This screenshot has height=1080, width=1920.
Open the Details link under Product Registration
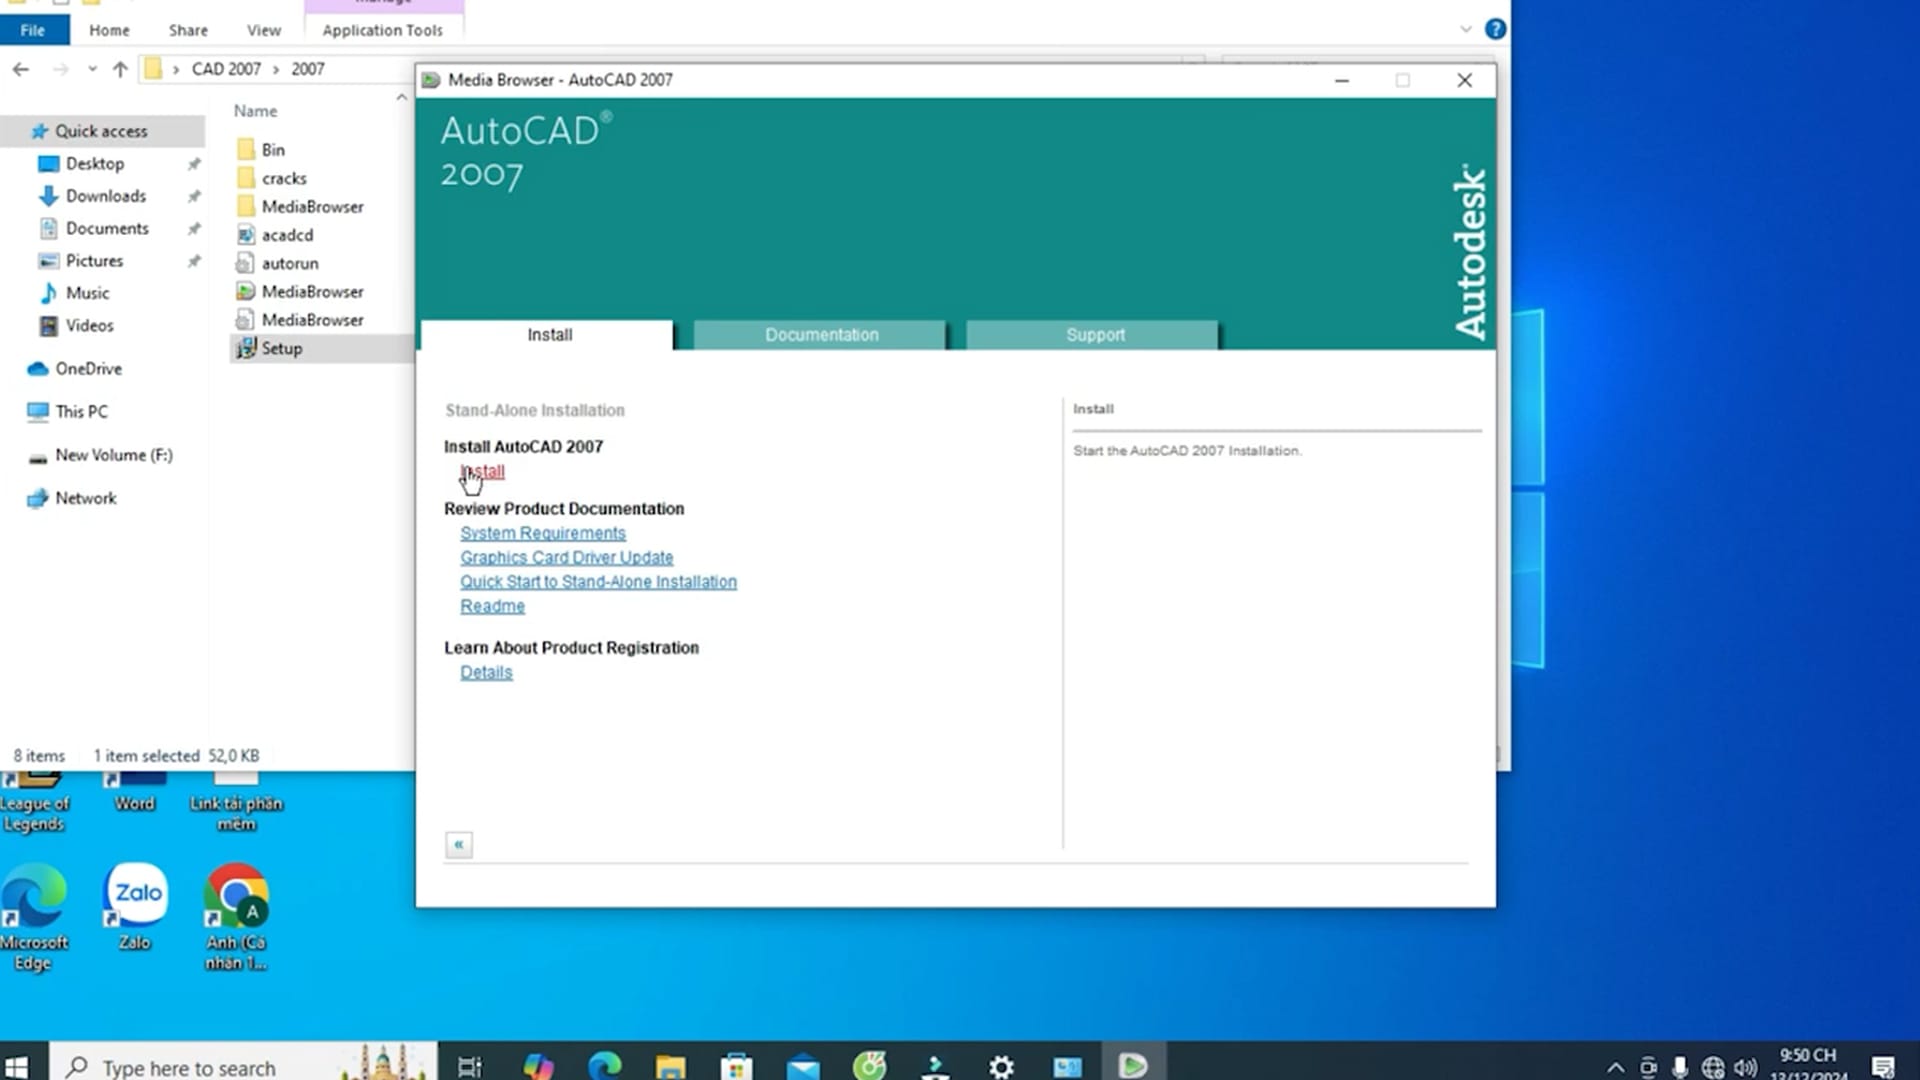coord(486,672)
